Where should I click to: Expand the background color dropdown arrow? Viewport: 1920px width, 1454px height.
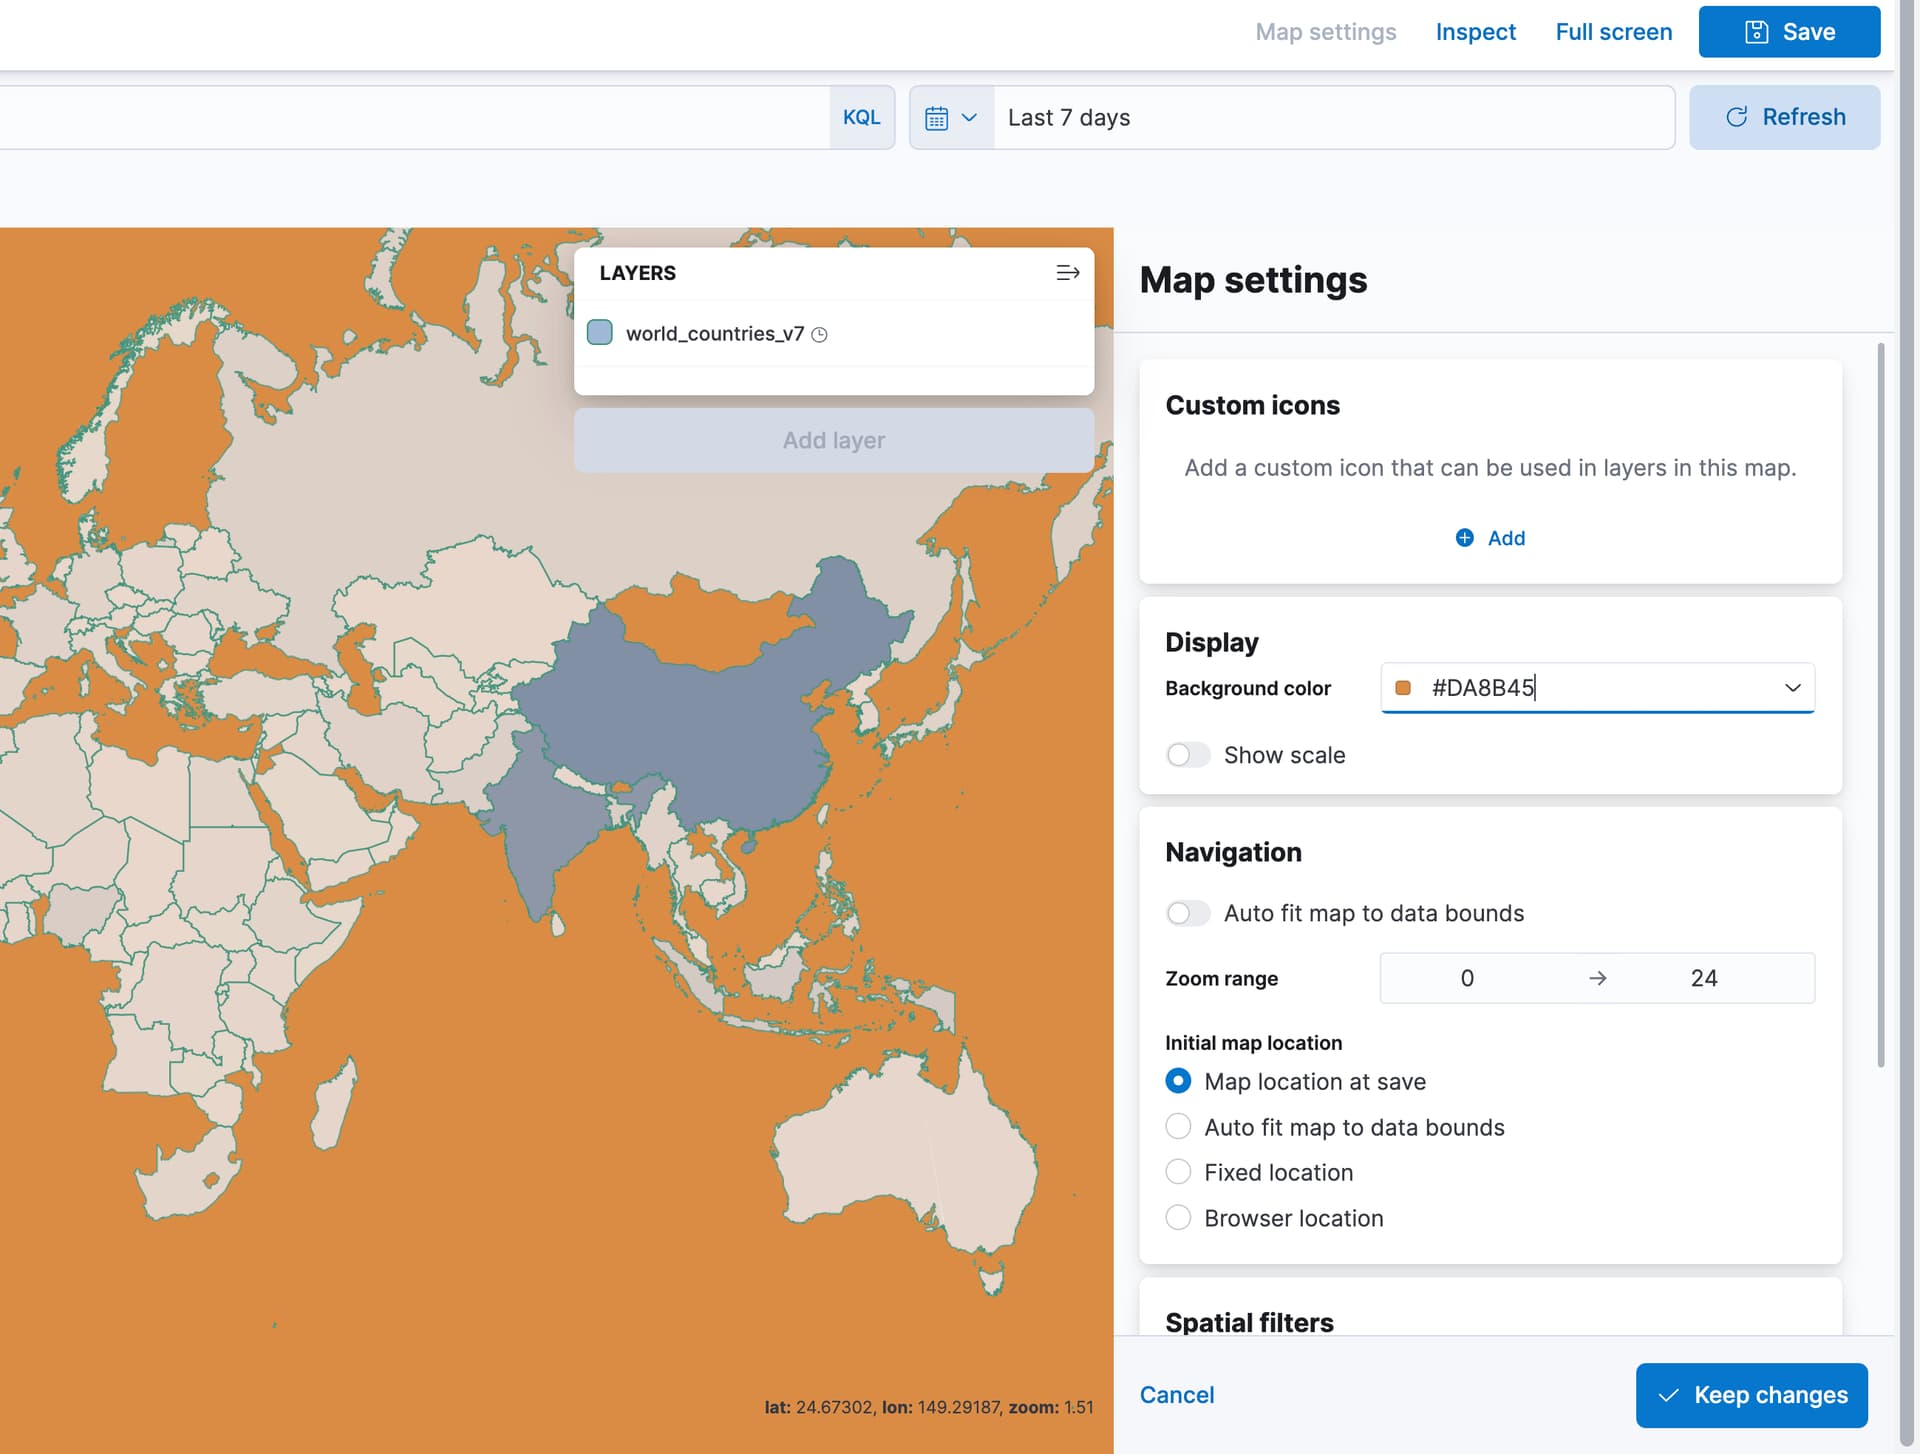1792,688
